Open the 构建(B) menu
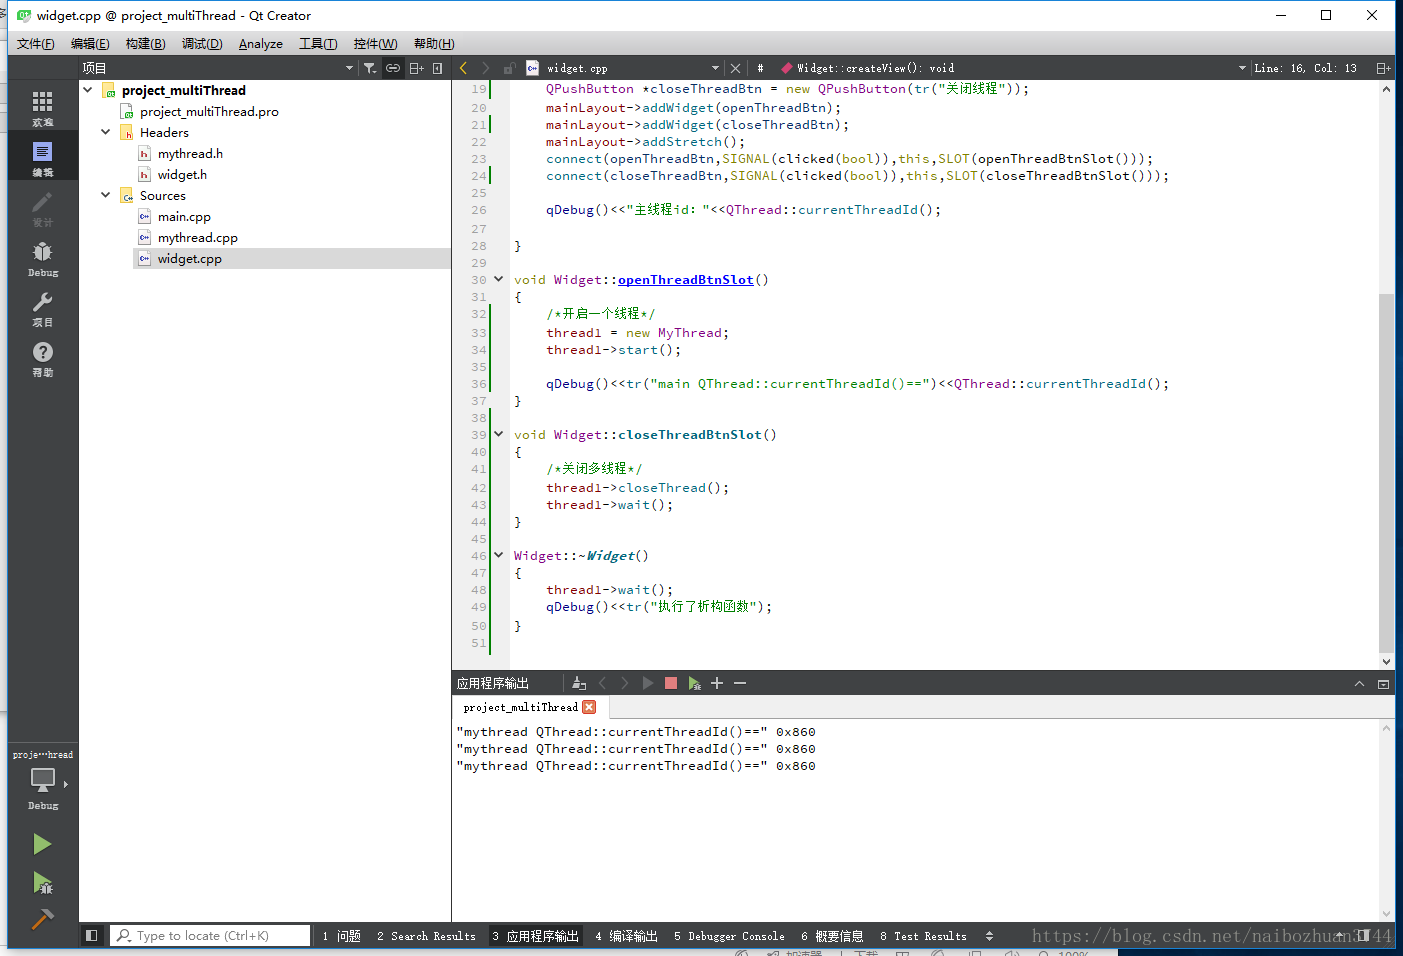Image resolution: width=1403 pixels, height=956 pixels. (146, 43)
